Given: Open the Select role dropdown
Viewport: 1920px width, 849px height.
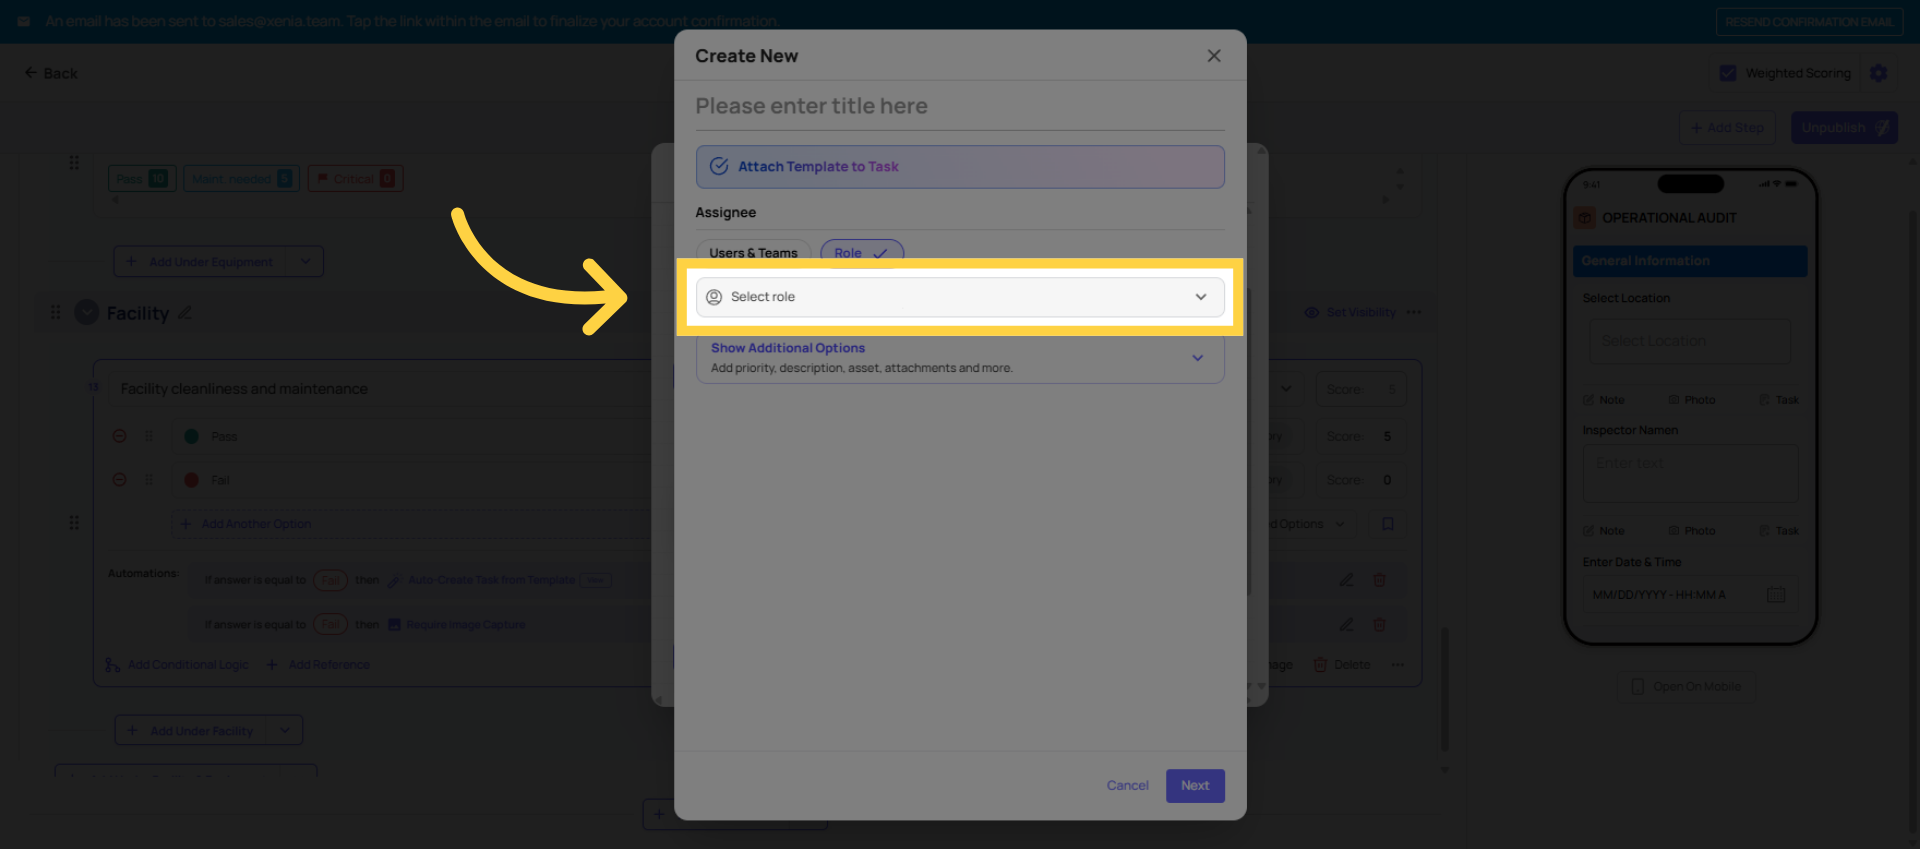Looking at the screenshot, I should (959, 297).
